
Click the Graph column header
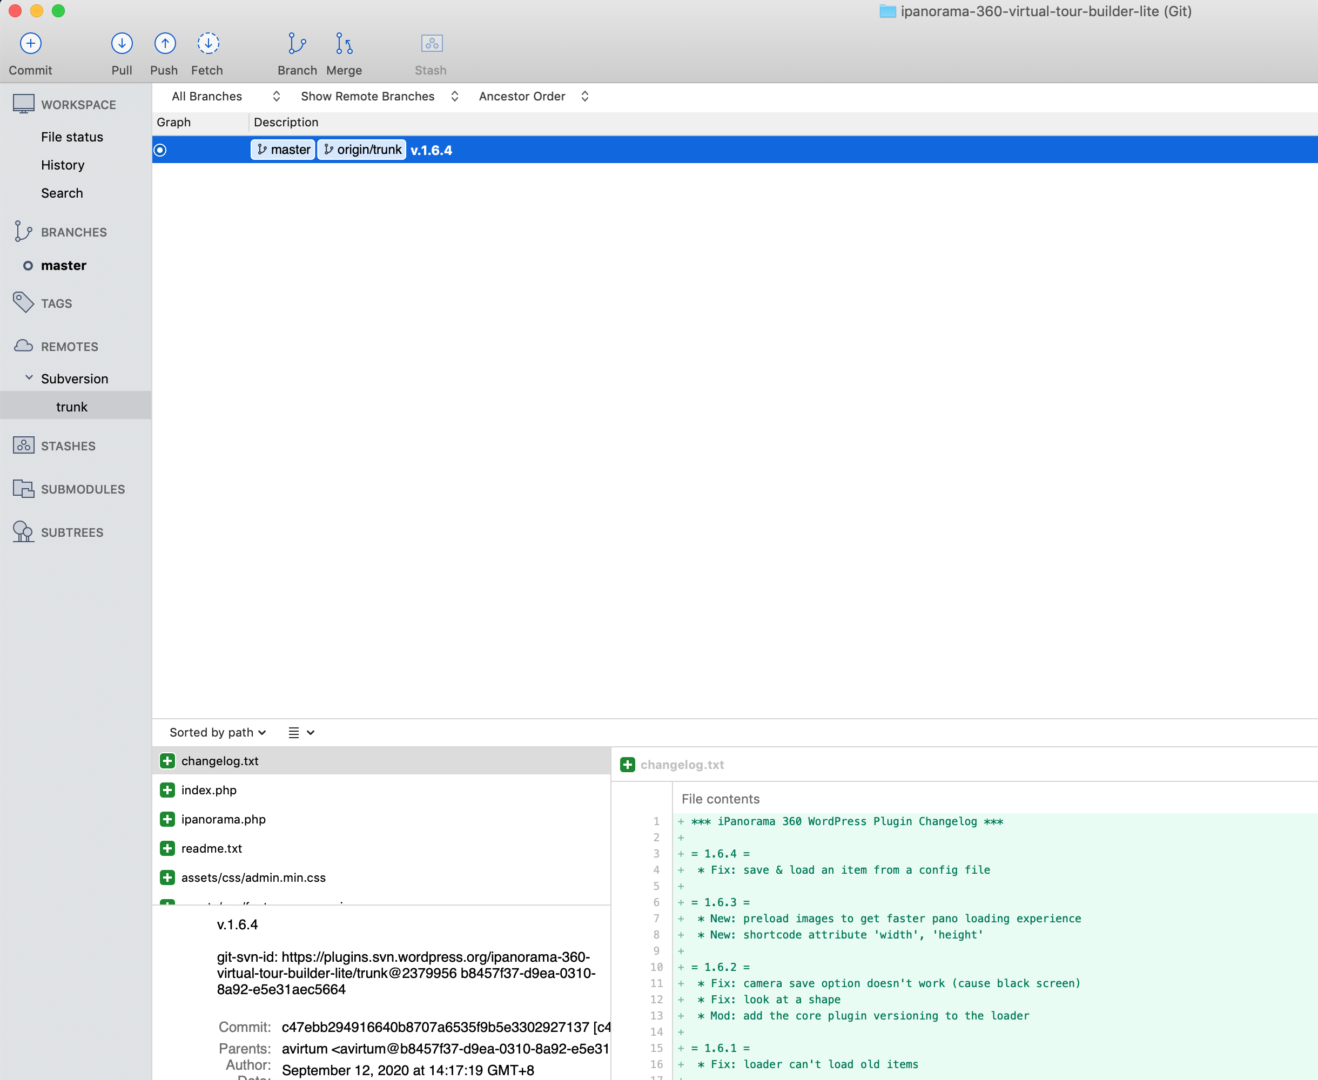pos(174,122)
